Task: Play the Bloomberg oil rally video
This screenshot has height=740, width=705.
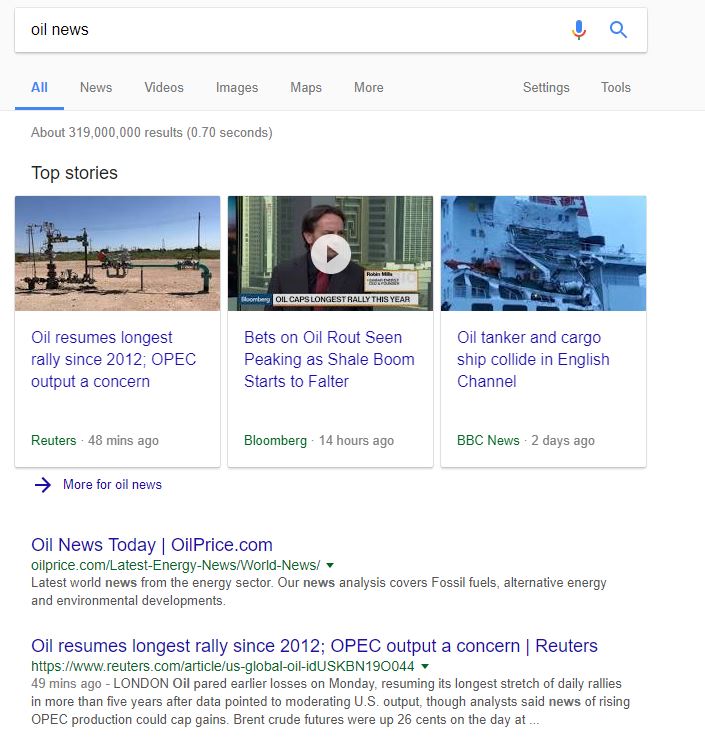Action: click(x=330, y=254)
